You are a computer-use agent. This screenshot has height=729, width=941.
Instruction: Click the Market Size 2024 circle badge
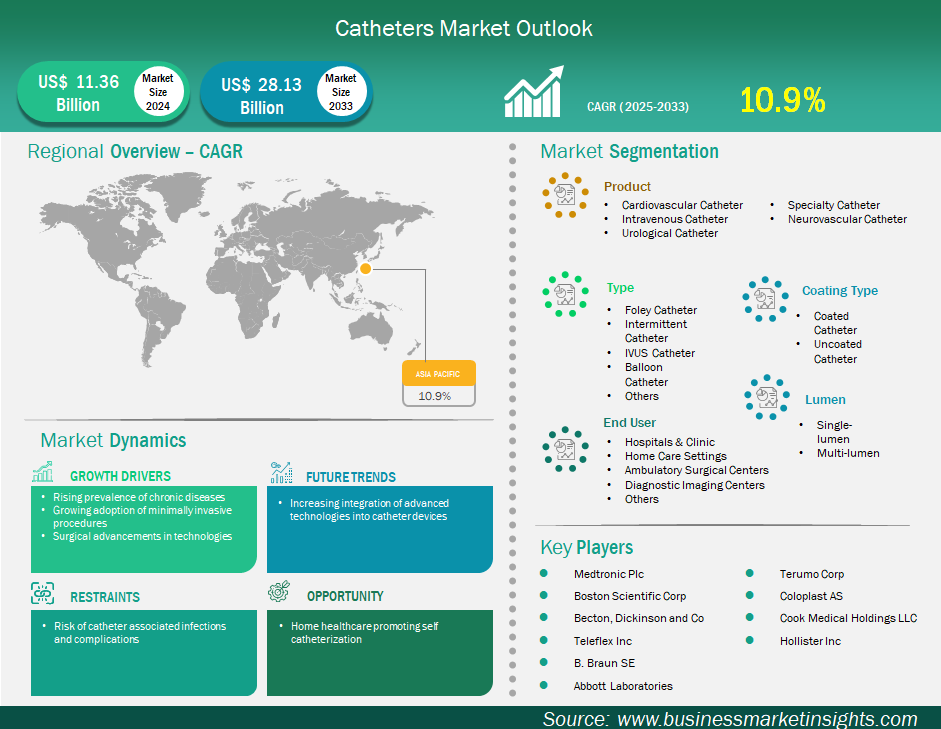point(157,92)
